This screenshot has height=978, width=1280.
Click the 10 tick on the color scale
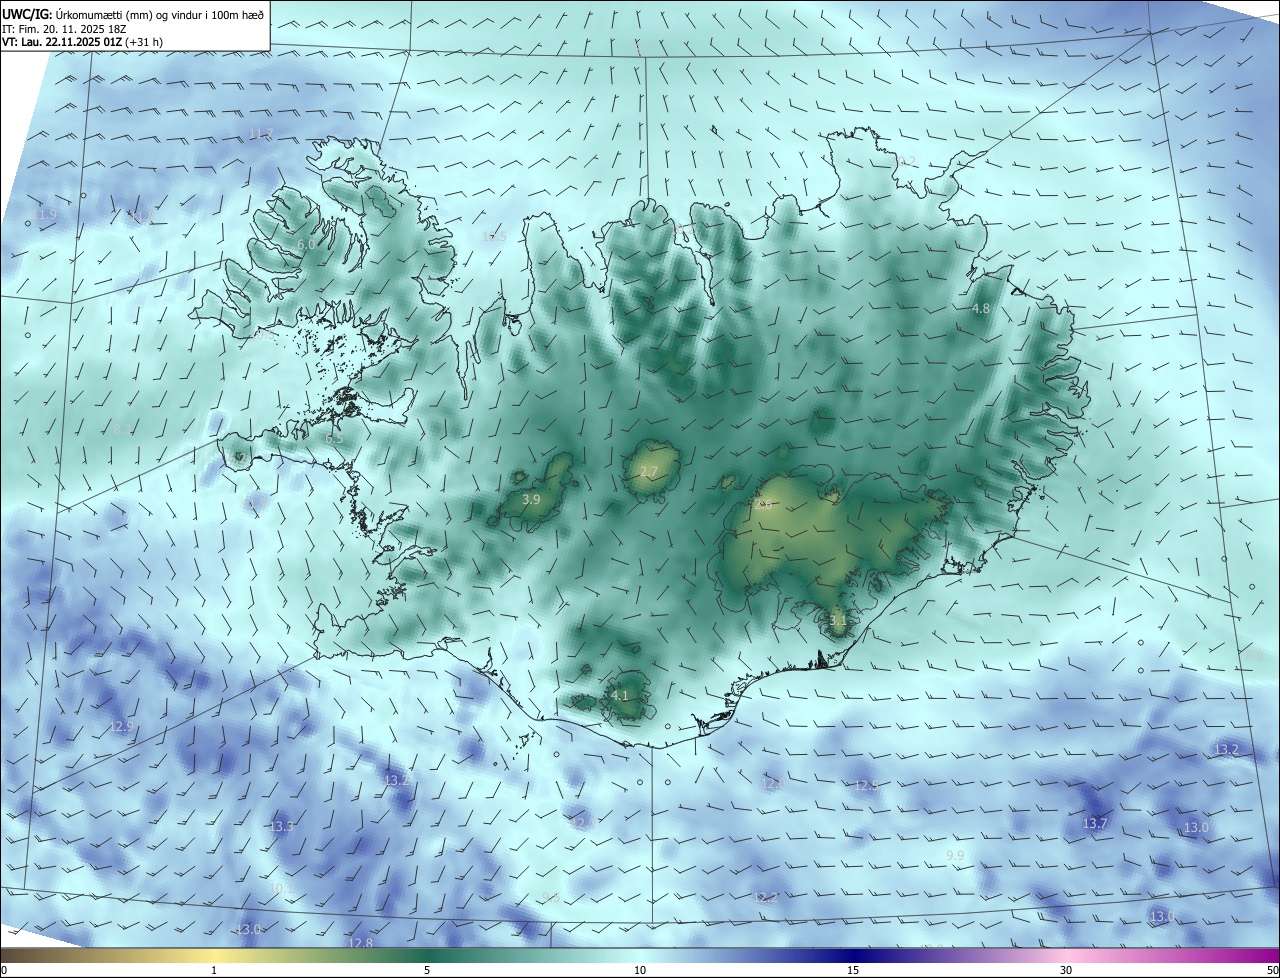click(x=640, y=970)
